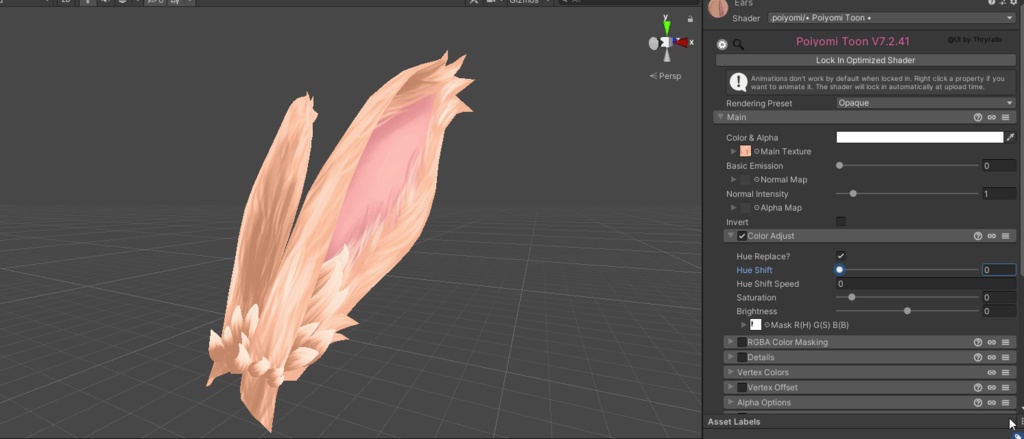This screenshot has height=439, width=1024.
Task: Focus the Hue Shift Speed input field
Action: coord(925,284)
